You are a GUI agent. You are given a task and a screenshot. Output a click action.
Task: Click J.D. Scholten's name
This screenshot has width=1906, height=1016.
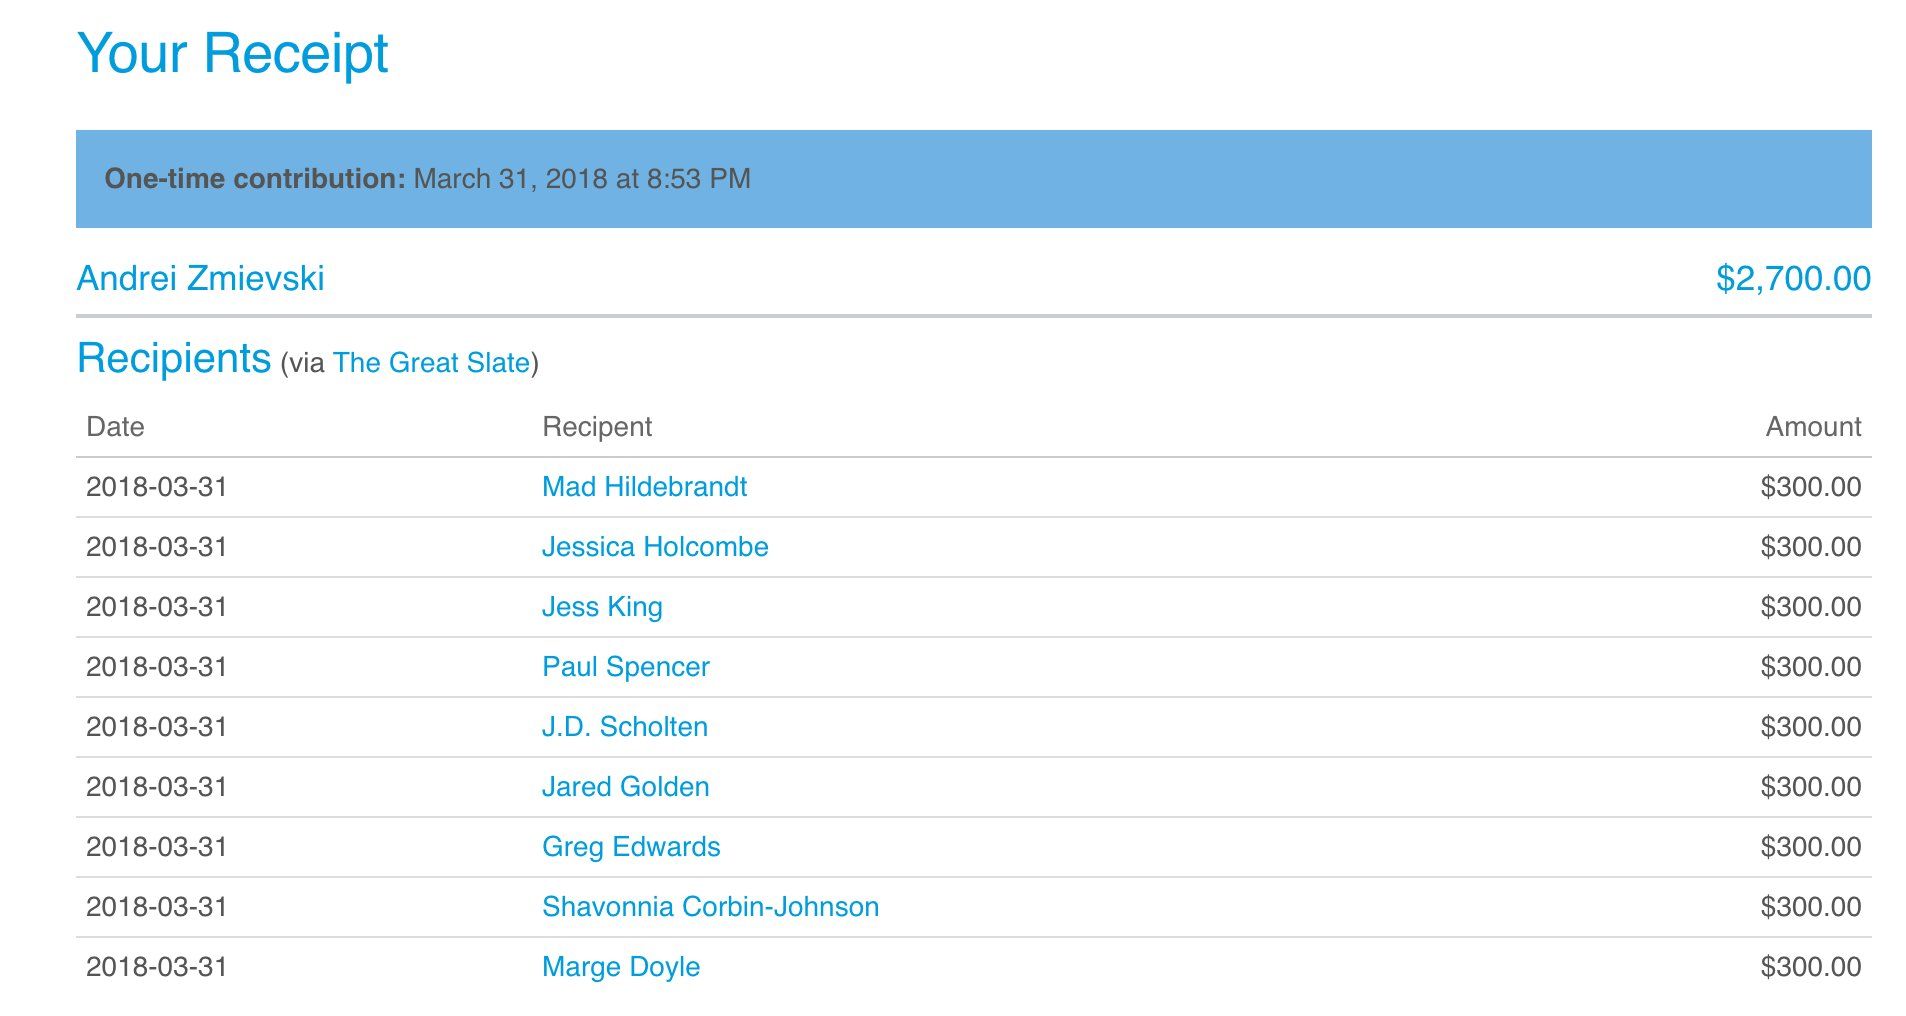(x=625, y=727)
